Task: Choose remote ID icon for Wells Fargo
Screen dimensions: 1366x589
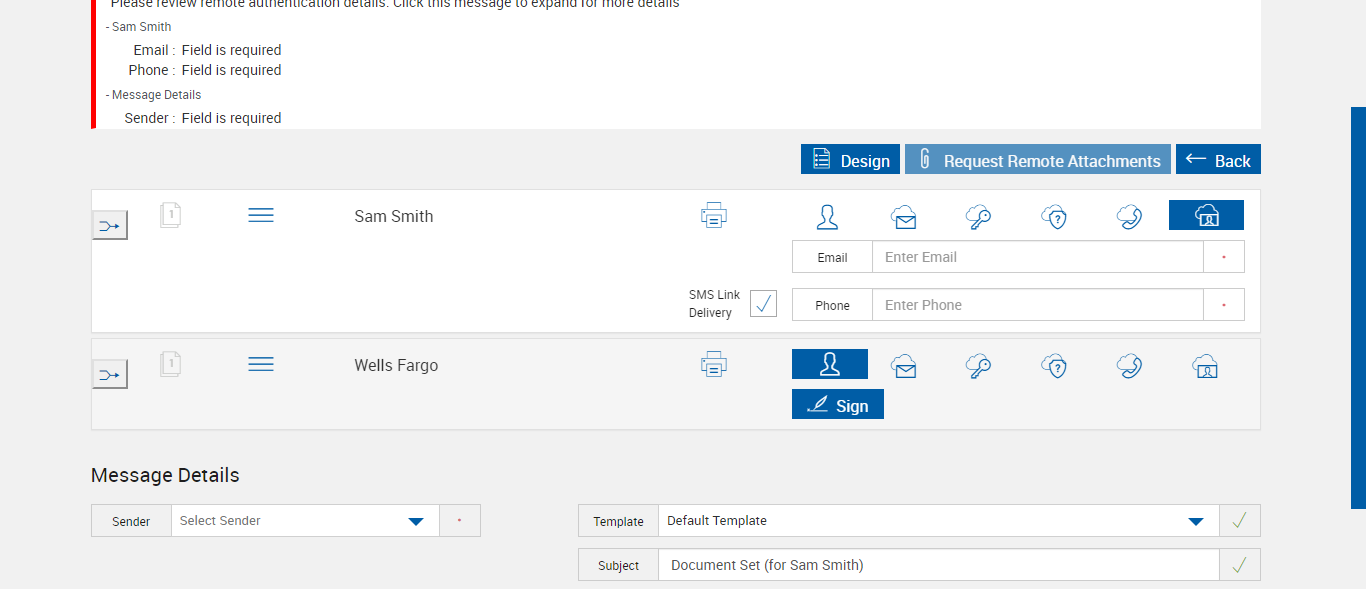Action: [x=1206, y=366]
